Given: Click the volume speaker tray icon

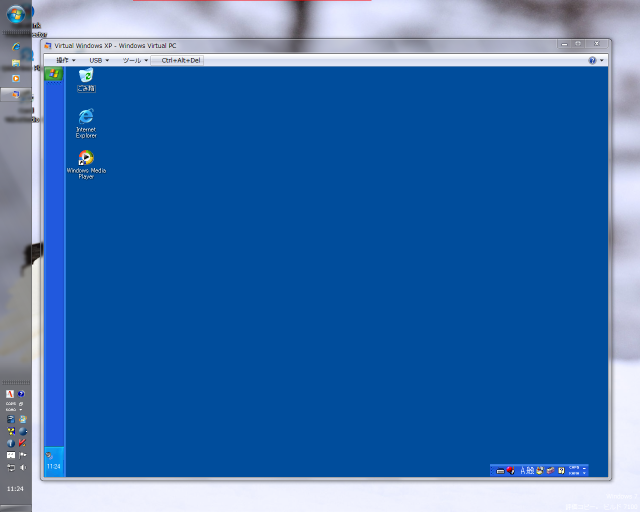Looking at the screenshot, I should click(22, 467).
